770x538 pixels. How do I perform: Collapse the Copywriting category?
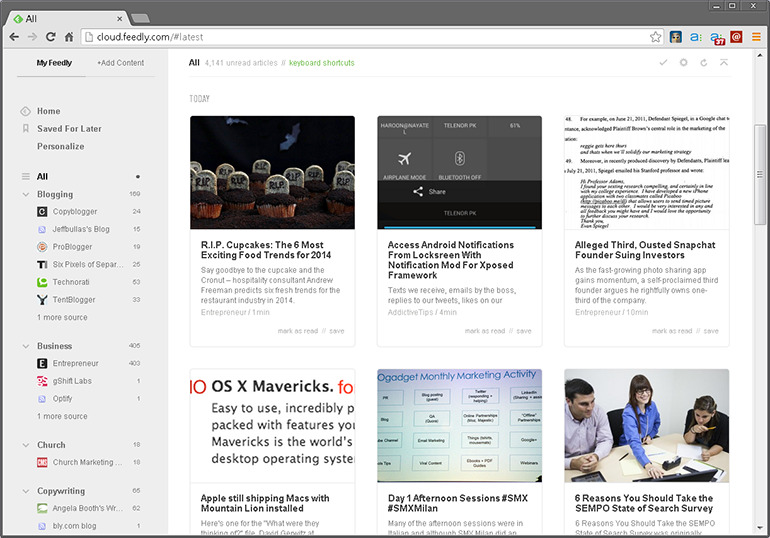click(x=26, y=491)
